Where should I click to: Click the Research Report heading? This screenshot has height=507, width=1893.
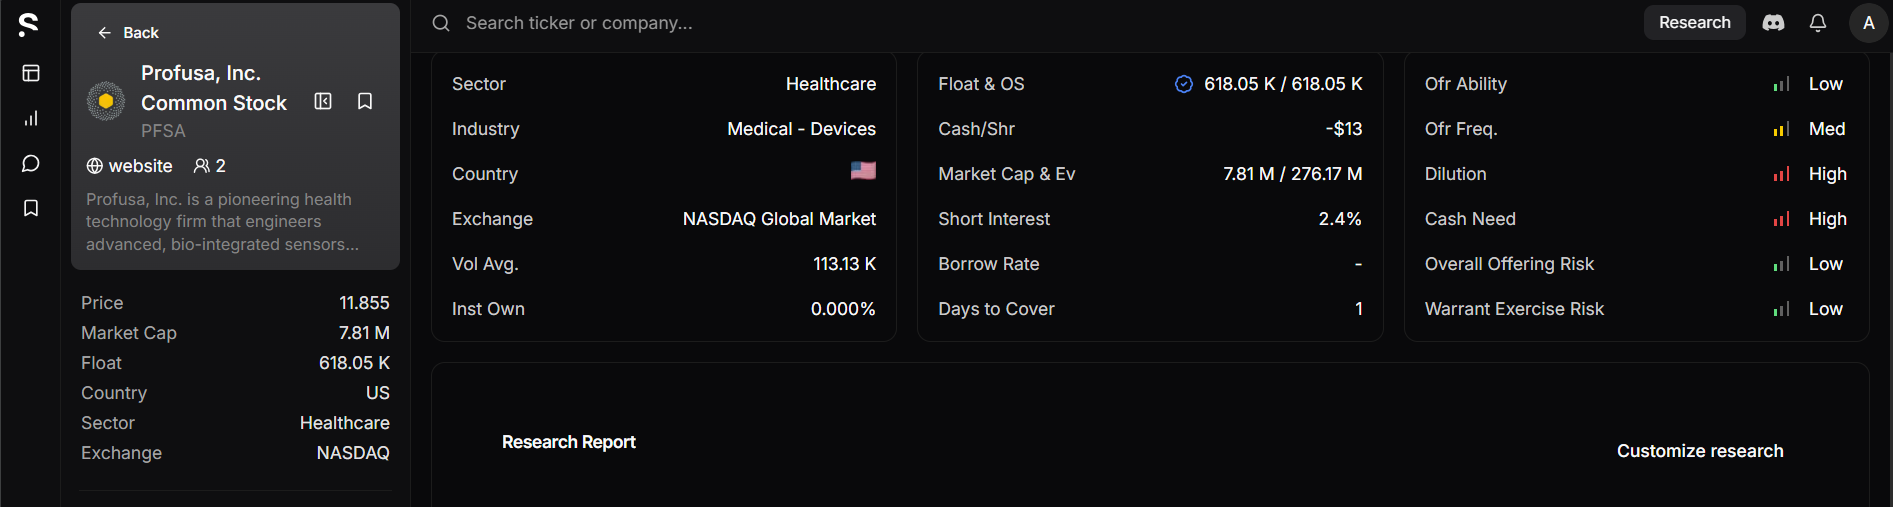(x=569, y=442)
